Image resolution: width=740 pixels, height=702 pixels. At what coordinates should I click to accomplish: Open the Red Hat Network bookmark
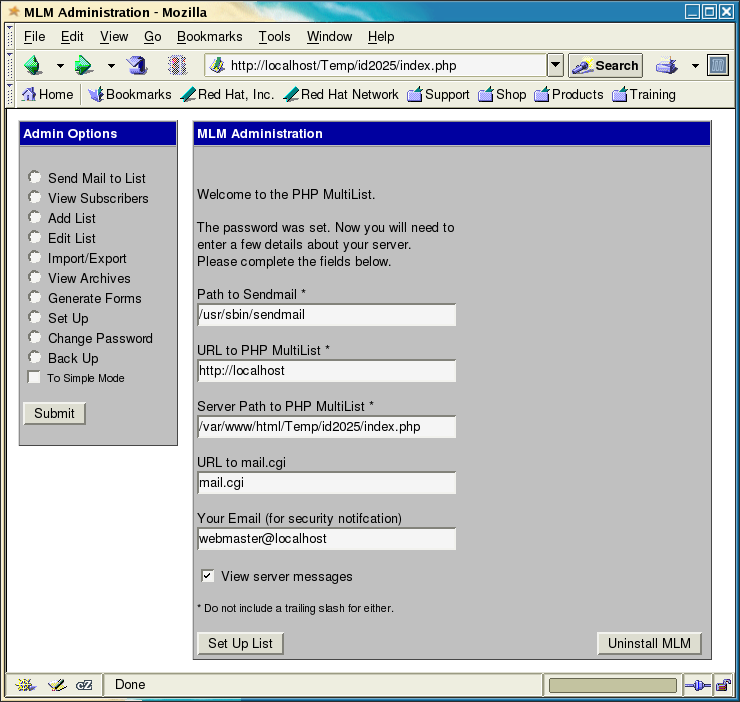341,94
